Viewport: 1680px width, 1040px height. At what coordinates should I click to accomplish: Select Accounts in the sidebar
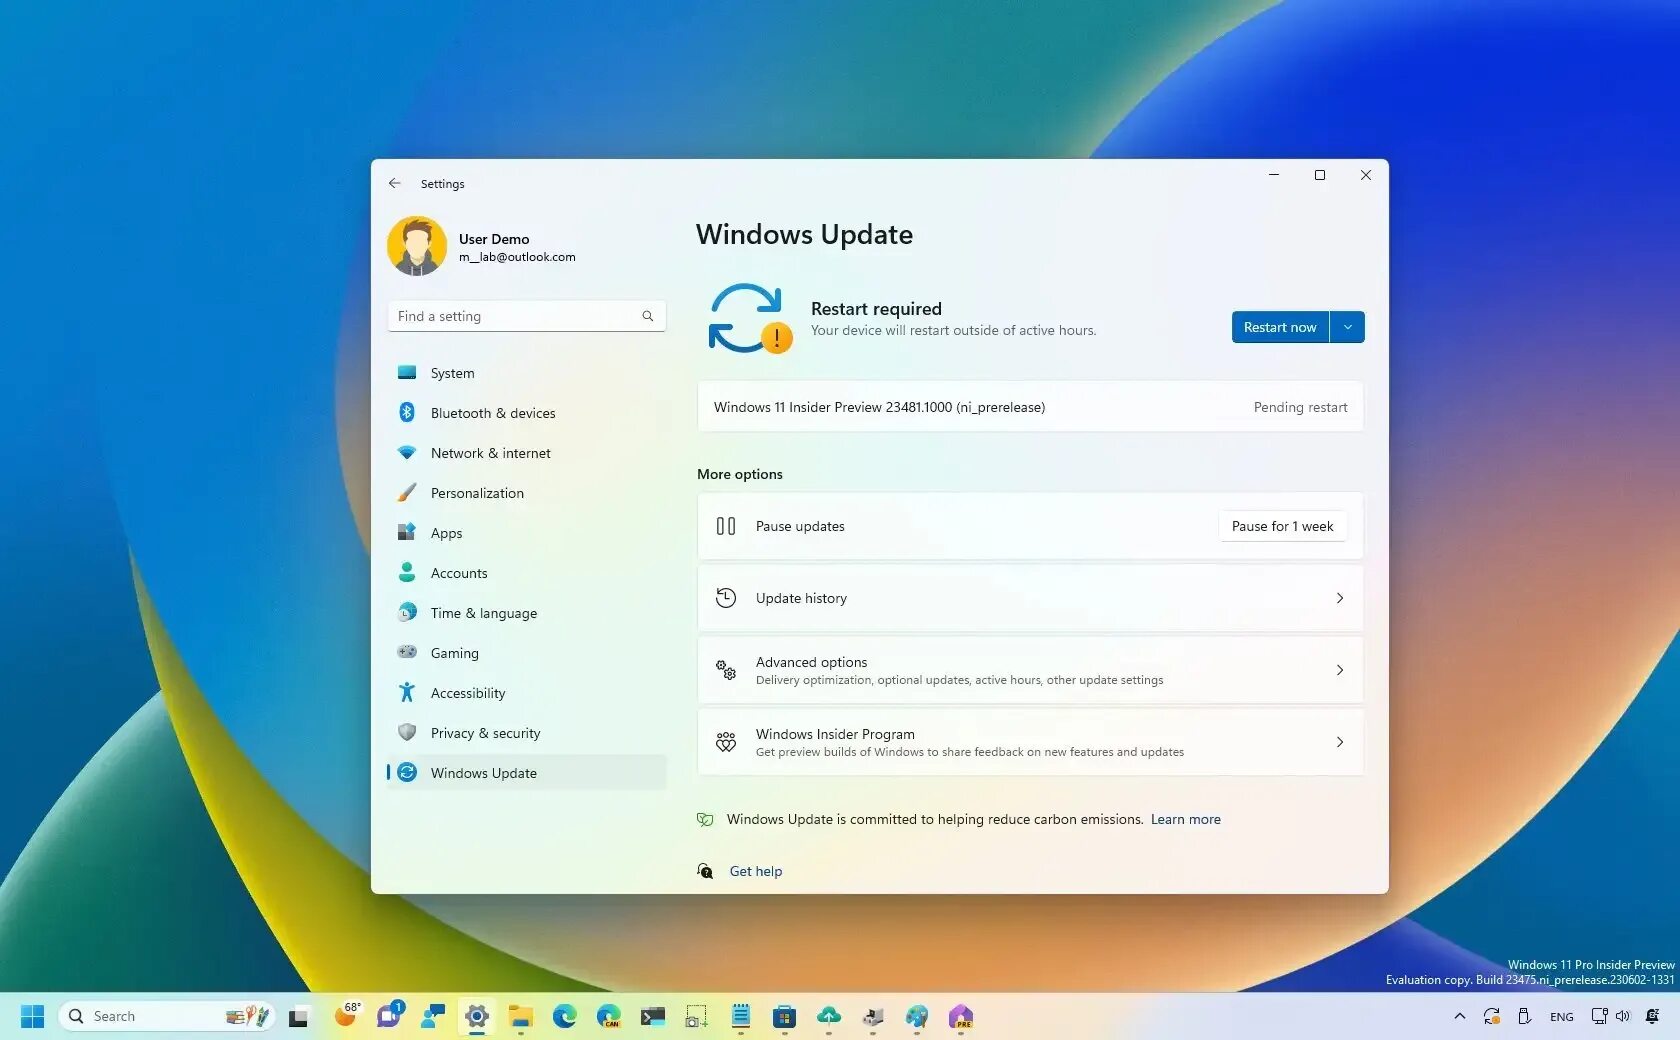(526, 573)
